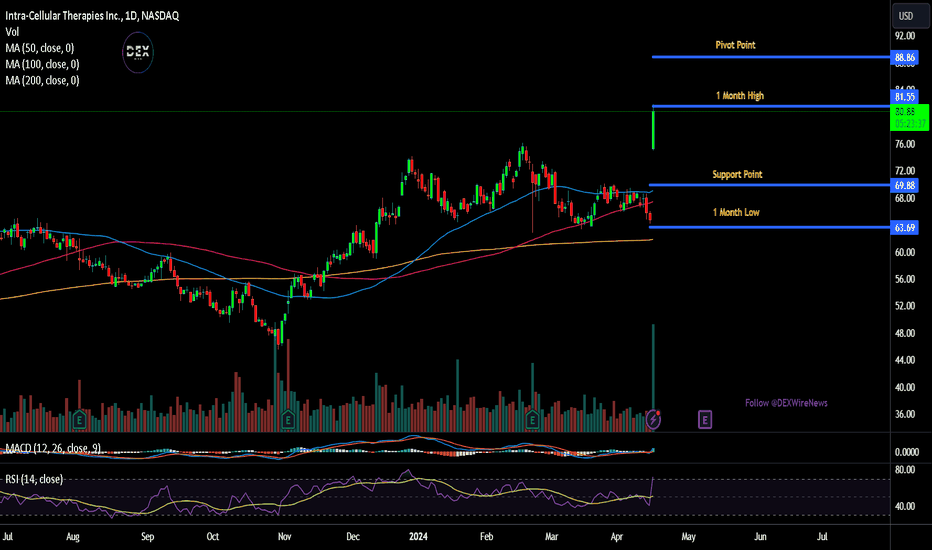Click the May label on time axis
Screen dimensions: 932x550
[688, 536]
